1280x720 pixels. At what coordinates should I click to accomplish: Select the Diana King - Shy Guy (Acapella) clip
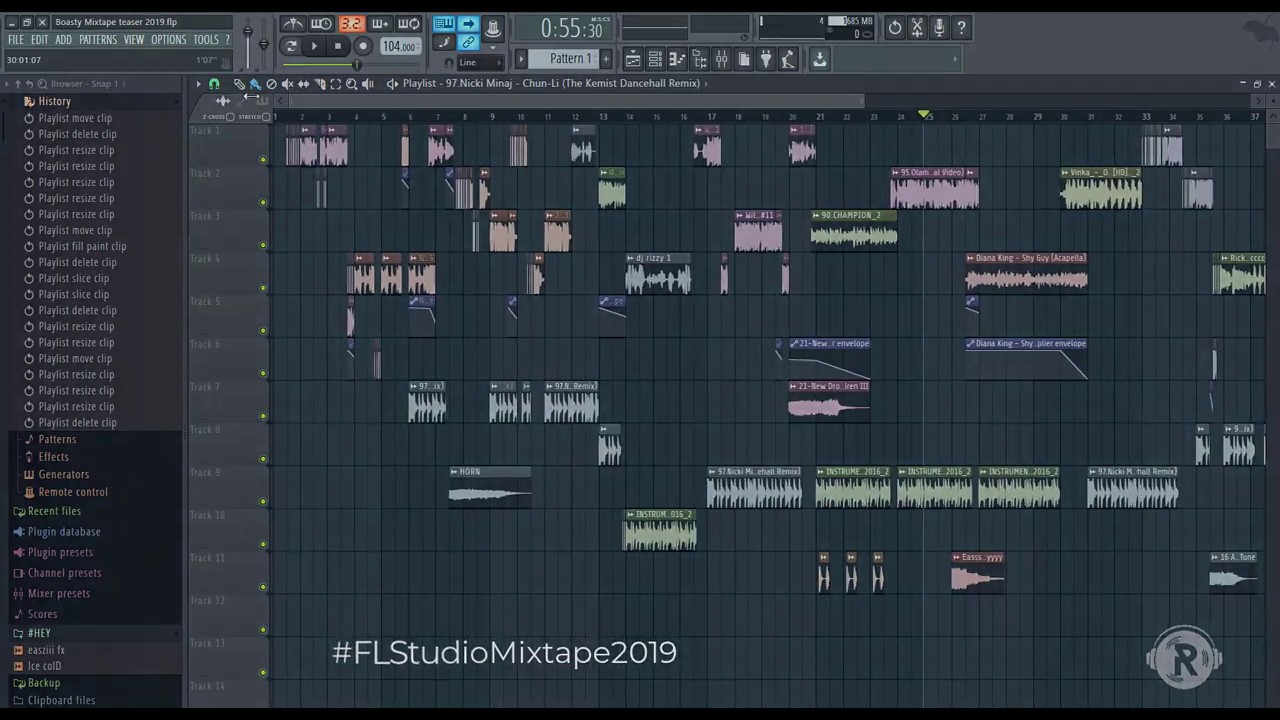(1026, 272)
